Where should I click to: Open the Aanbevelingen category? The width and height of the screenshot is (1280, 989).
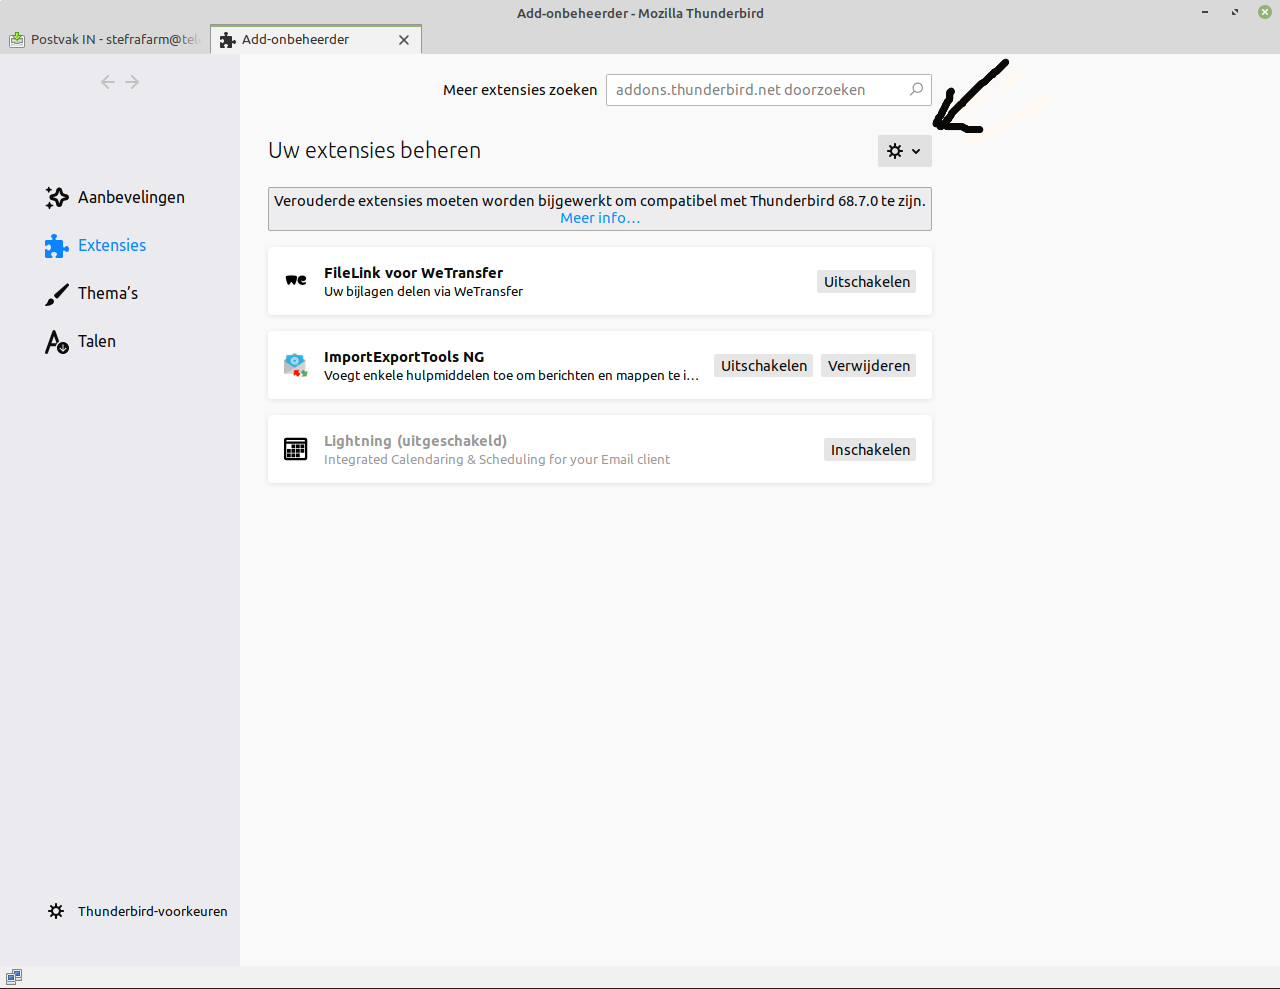pyautogui.click(x=115, y=198)
